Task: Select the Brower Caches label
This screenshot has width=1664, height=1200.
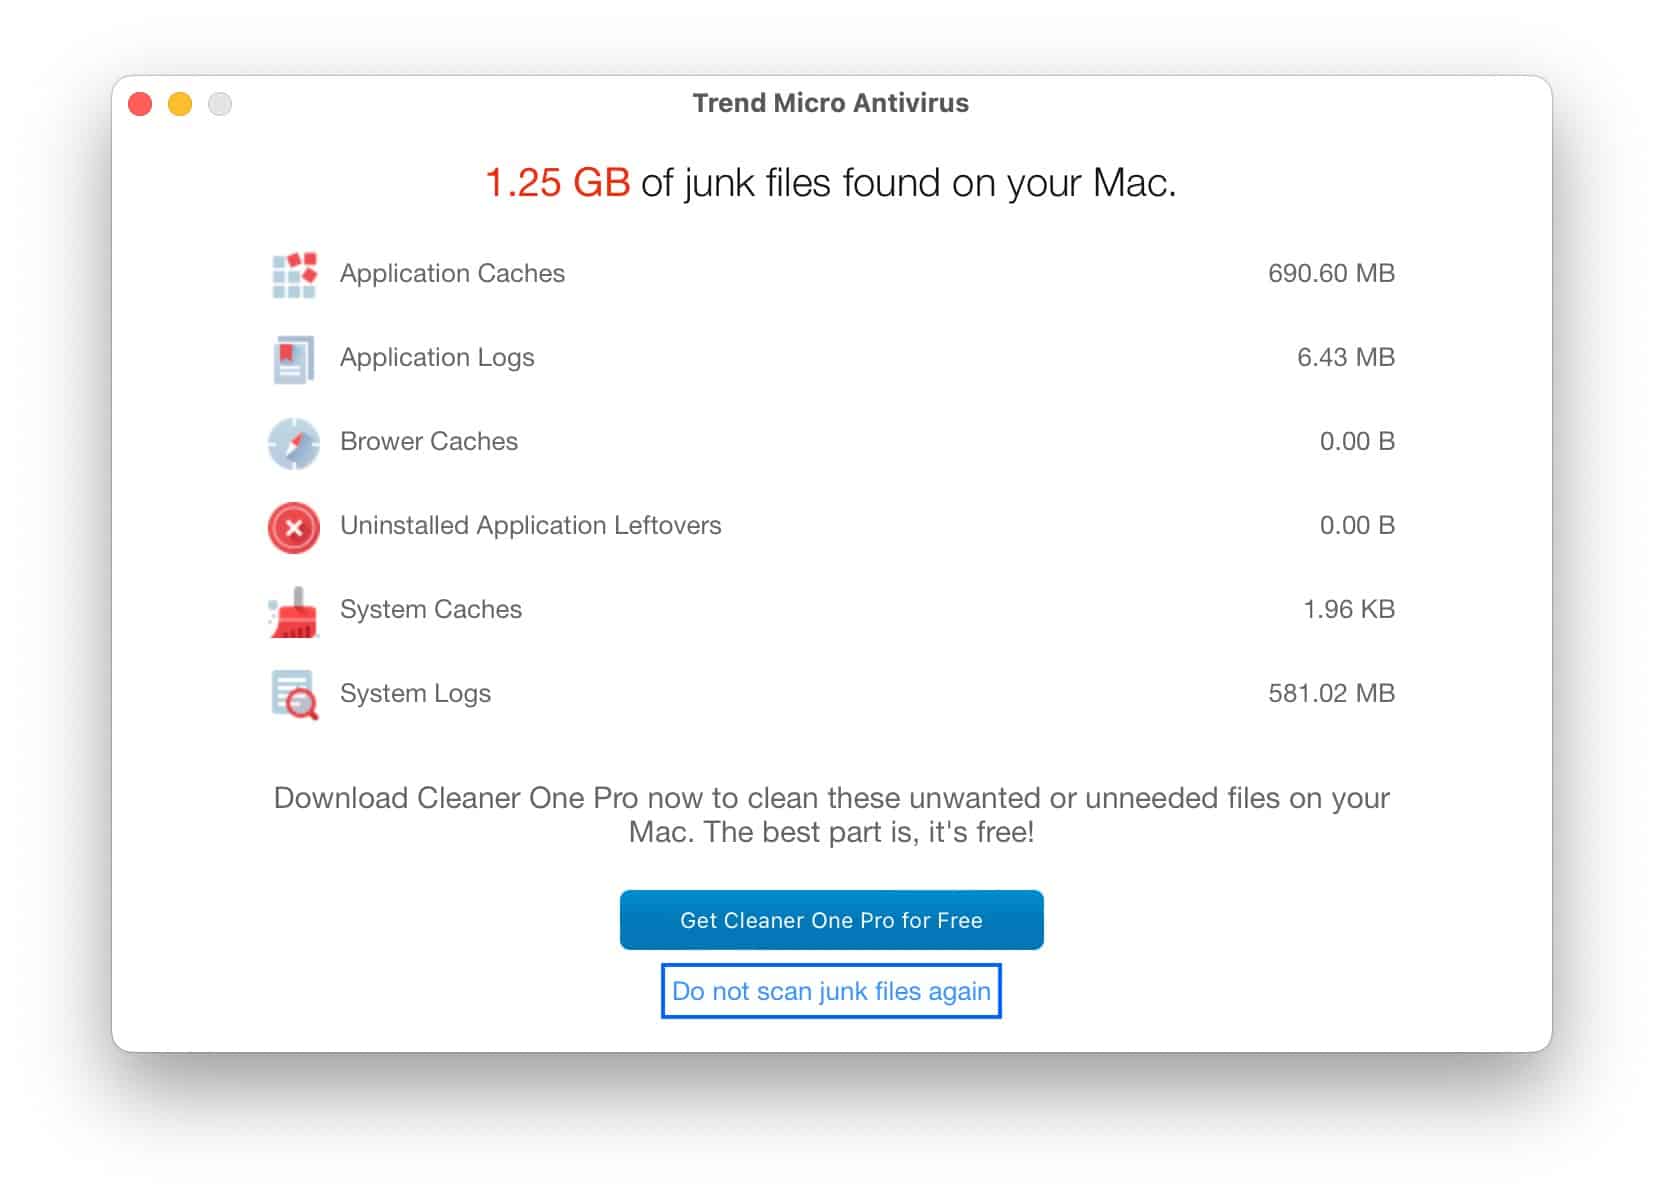Action: [429, 441]
